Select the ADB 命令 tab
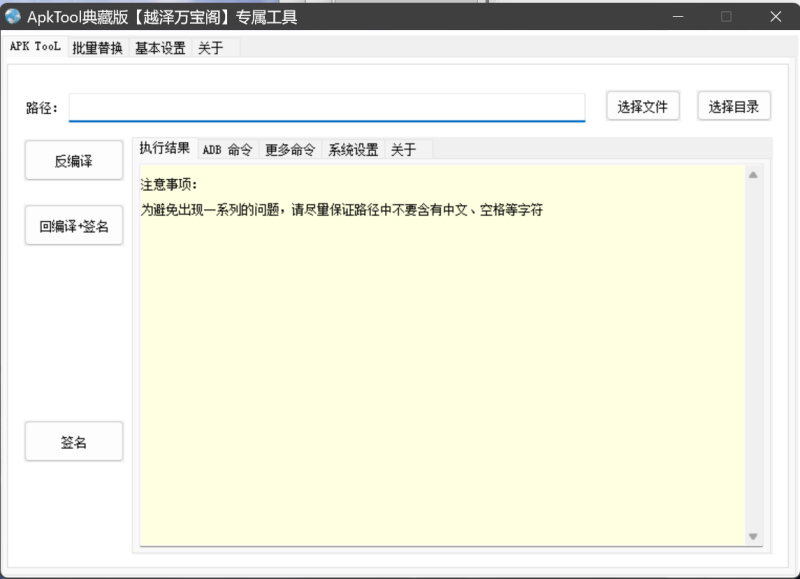 (228, 149)
